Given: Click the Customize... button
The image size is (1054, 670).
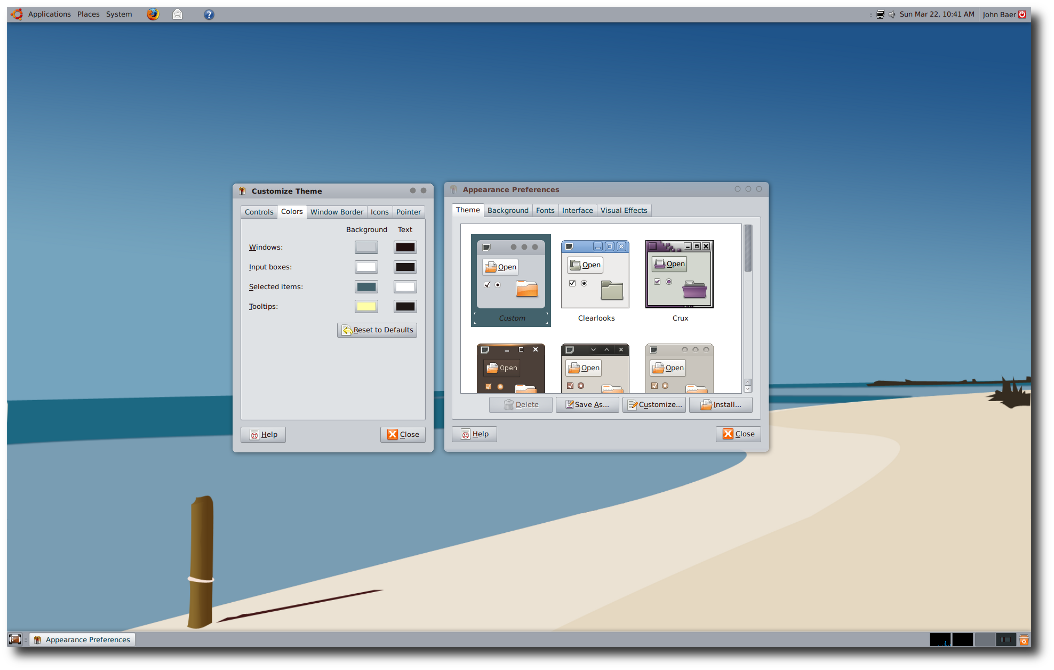Looking at the screenshot, I should pos(654,405).
